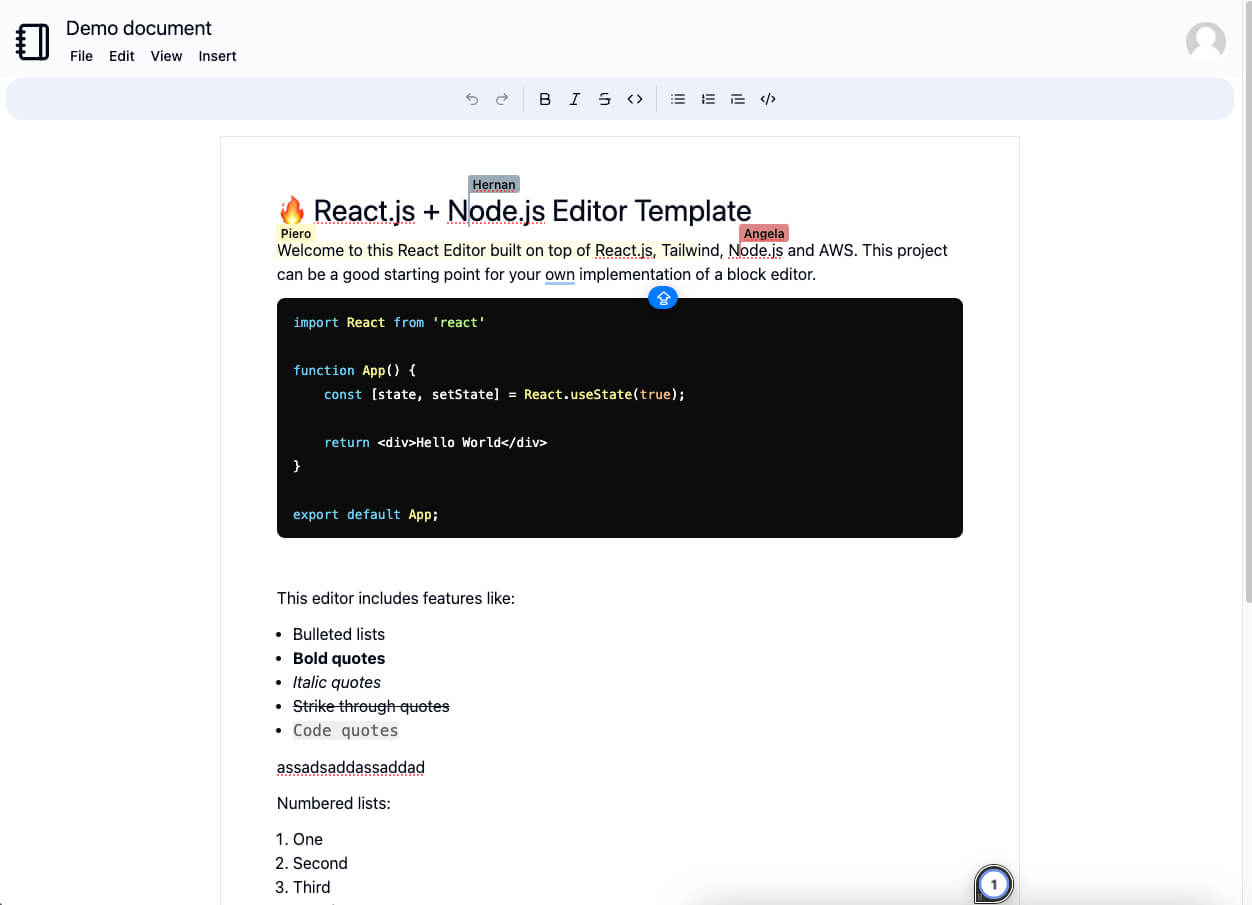Open the Insert menu
The image size is (1252, 905).
(x=217, y=56)
